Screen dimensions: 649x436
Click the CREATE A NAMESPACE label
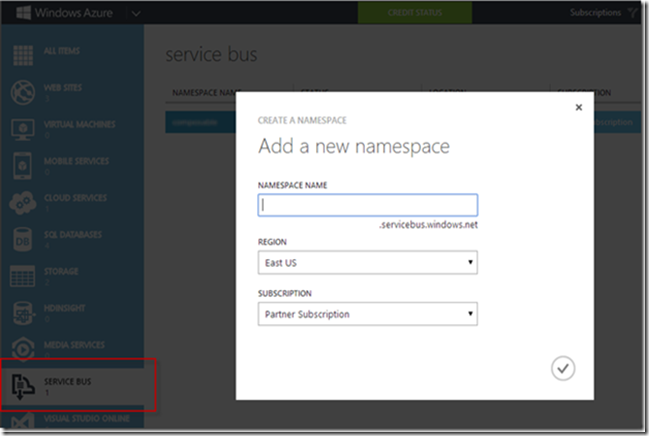tap(302, 120)
